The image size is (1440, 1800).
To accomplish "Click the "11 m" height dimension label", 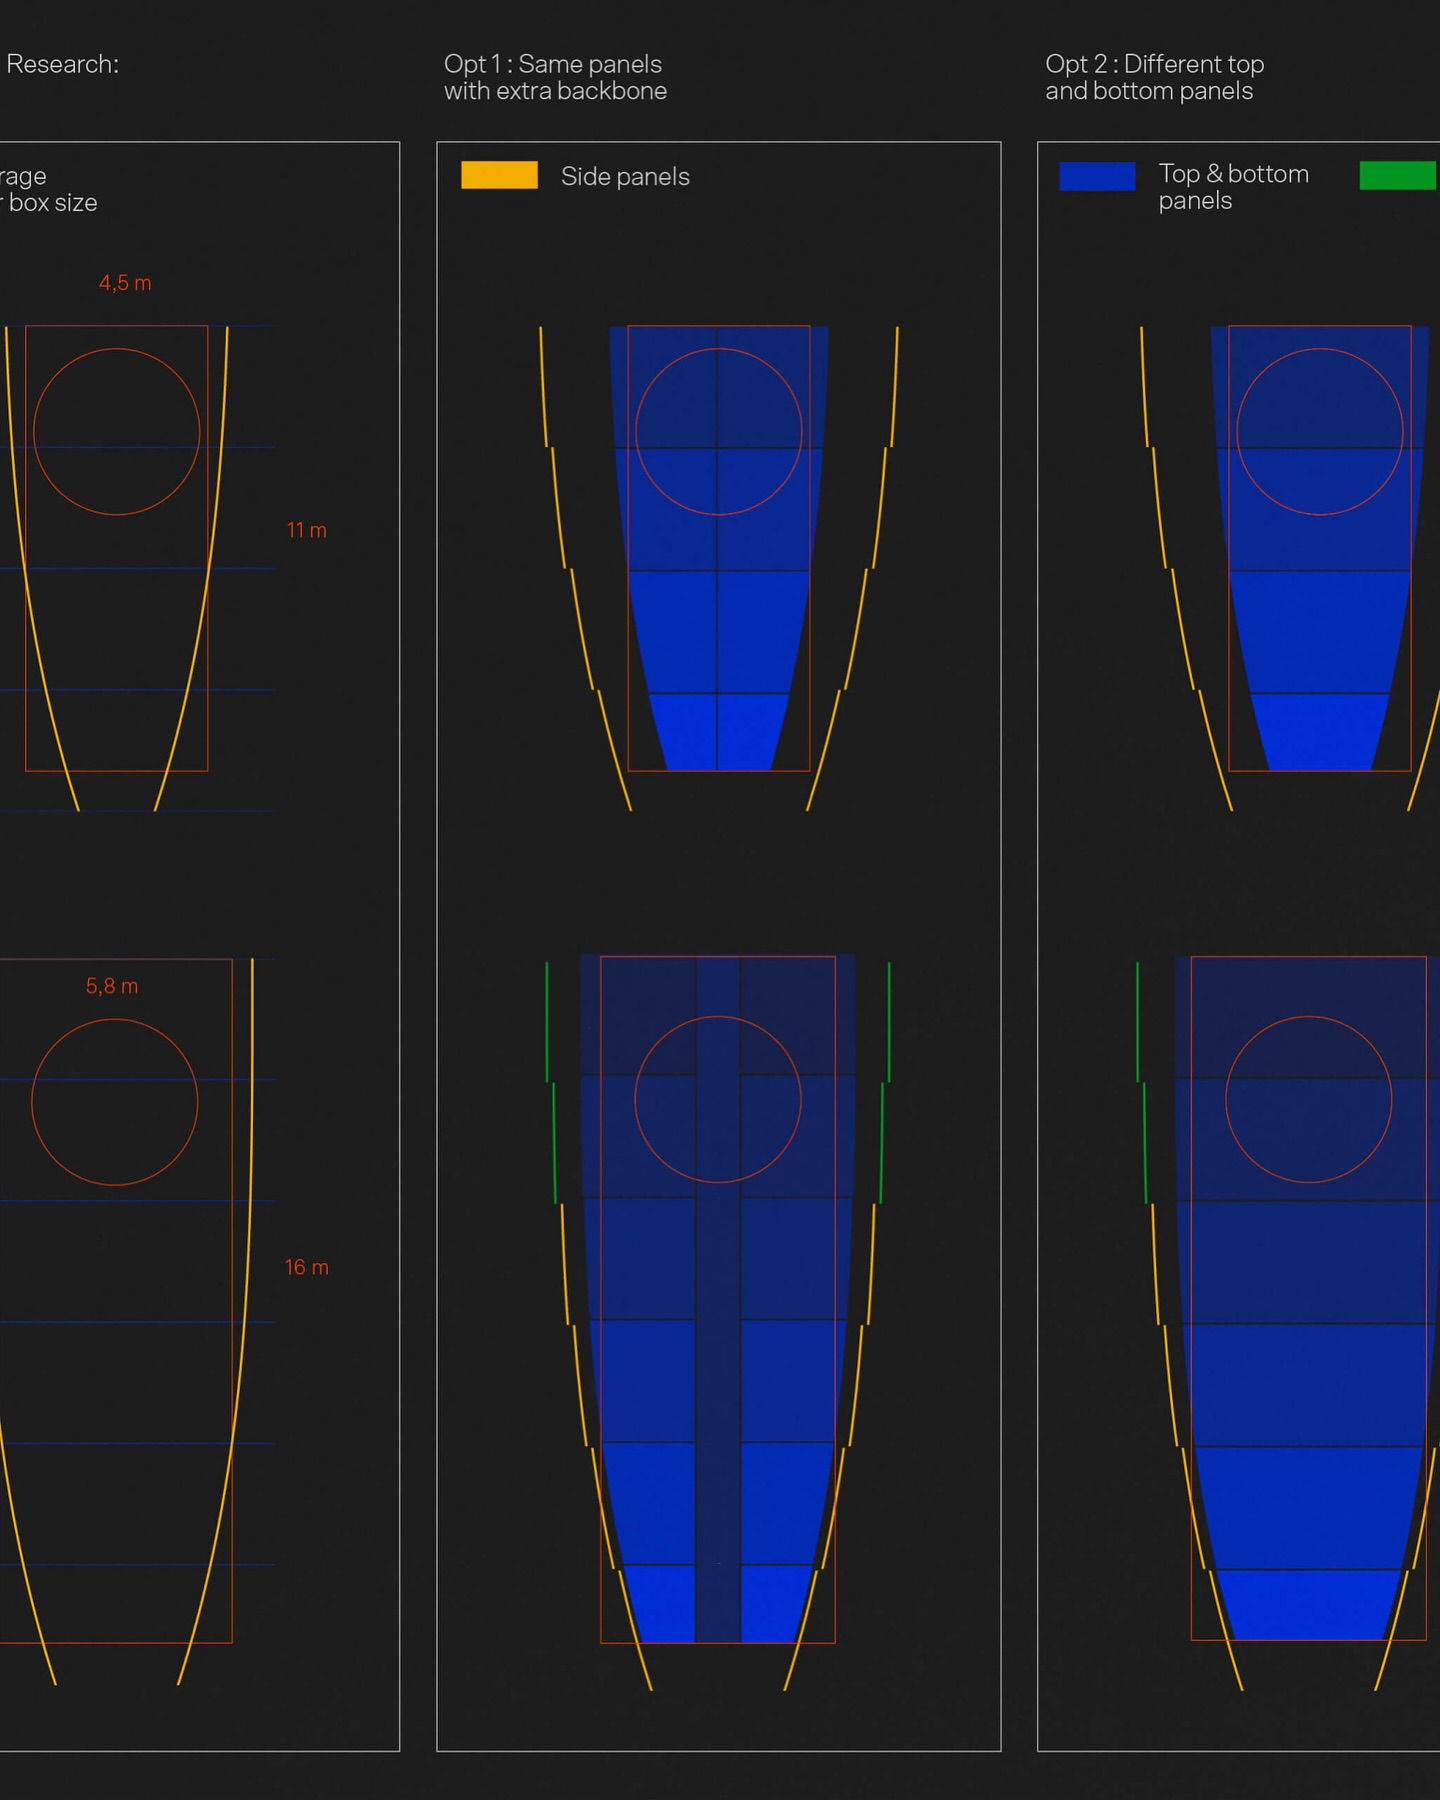I will (x=306, y=530).
